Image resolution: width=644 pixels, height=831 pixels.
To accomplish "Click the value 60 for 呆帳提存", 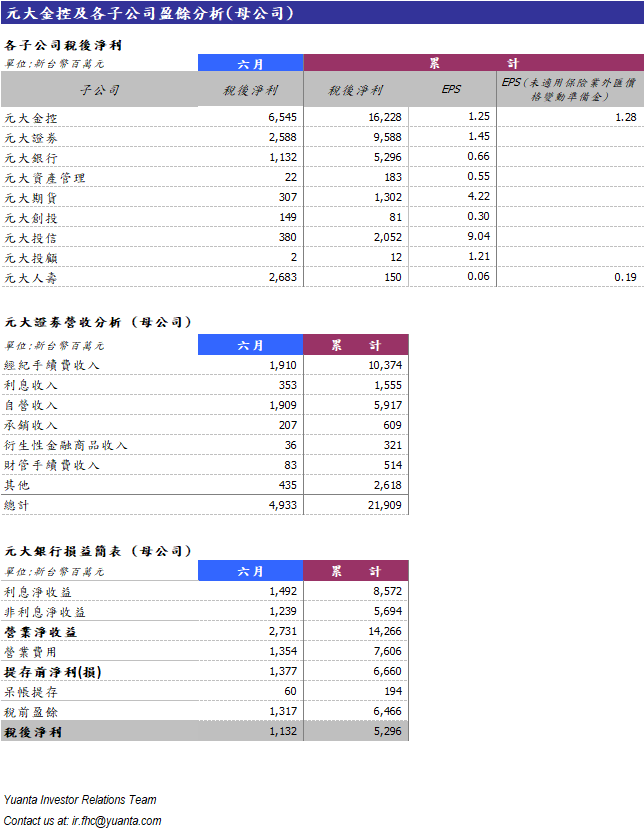I will (290, 691).
